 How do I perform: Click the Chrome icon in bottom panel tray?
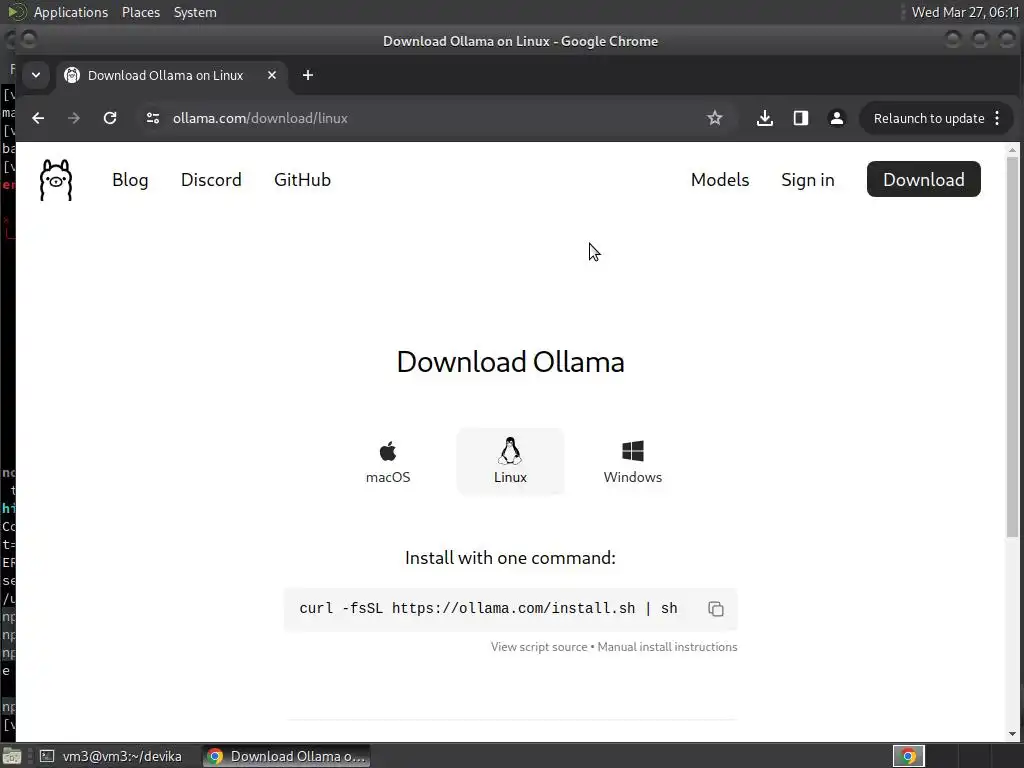click(908, 756)
